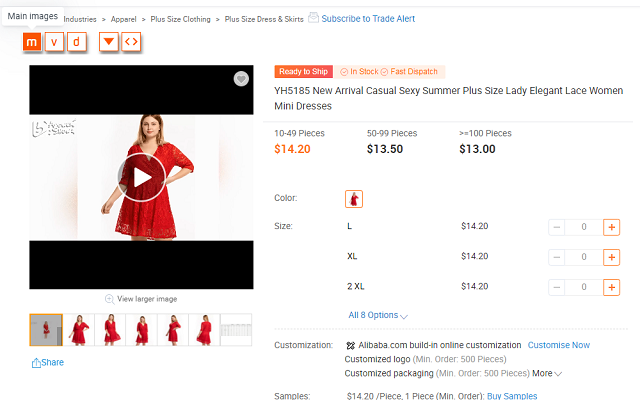
Task: Click the 'd' extension toolbar button
Action: point(78,42)
